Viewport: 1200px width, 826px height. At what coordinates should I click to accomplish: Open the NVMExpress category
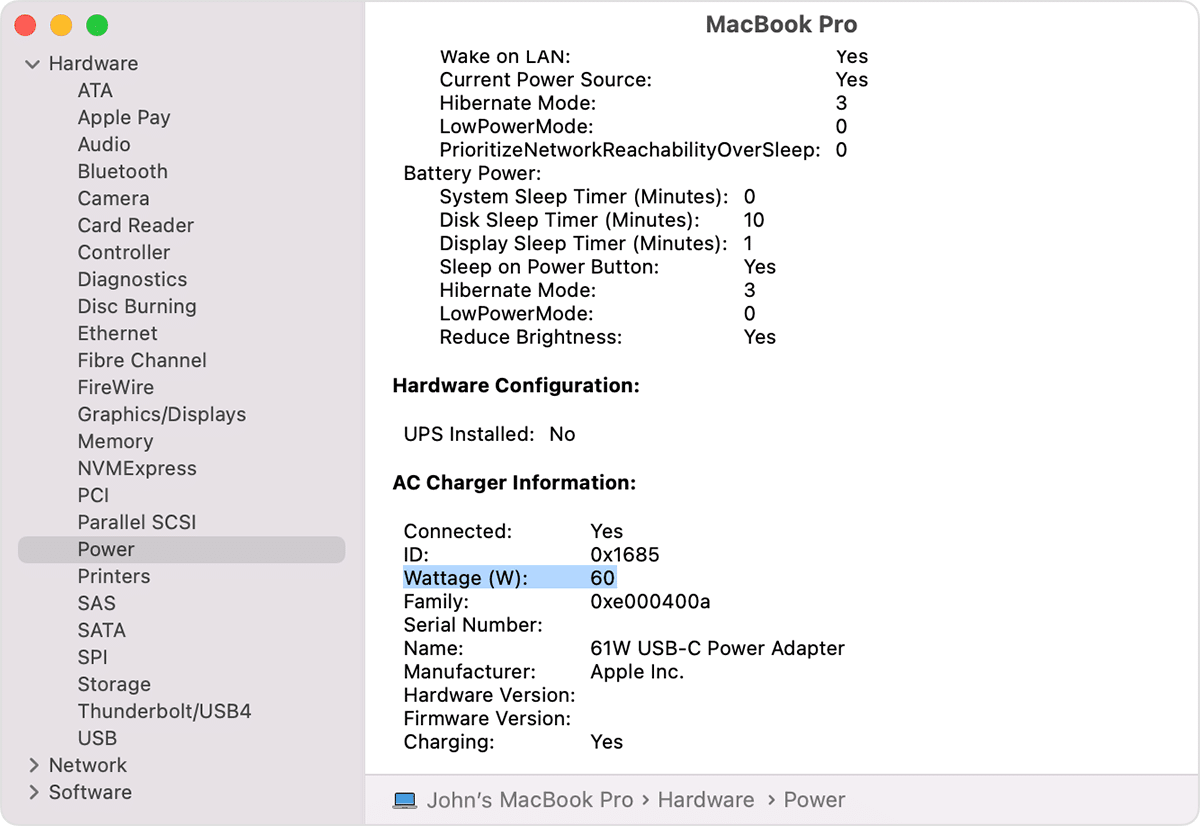pyautogui.click(x=137, y=469)
